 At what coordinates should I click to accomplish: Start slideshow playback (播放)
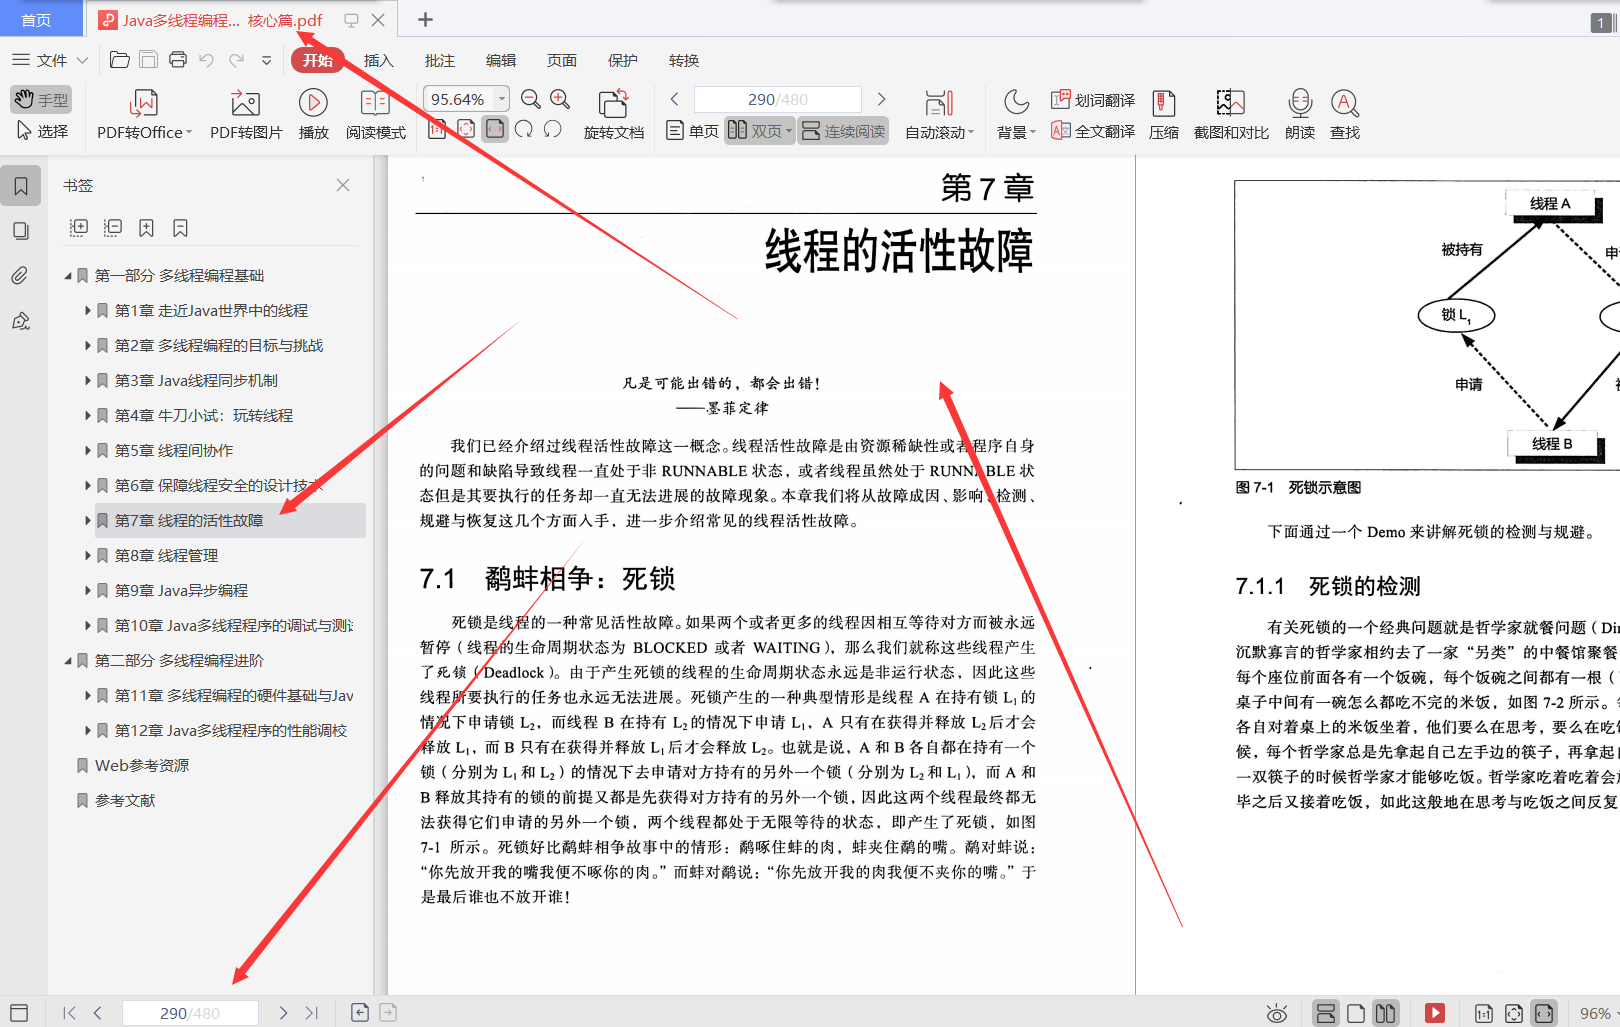313,115
